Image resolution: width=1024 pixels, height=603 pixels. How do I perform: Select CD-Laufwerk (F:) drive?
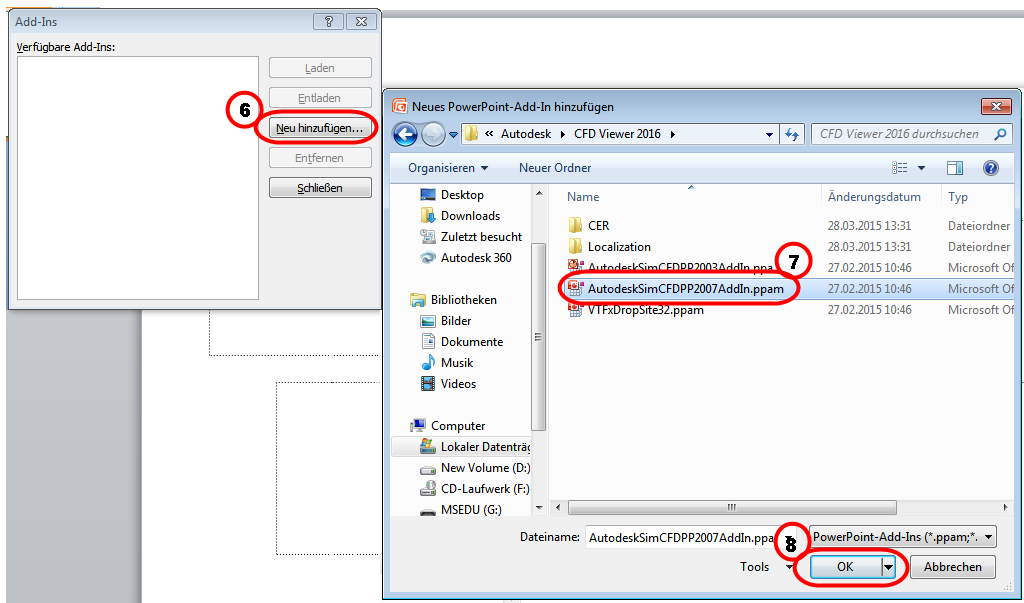click(485, 489)
